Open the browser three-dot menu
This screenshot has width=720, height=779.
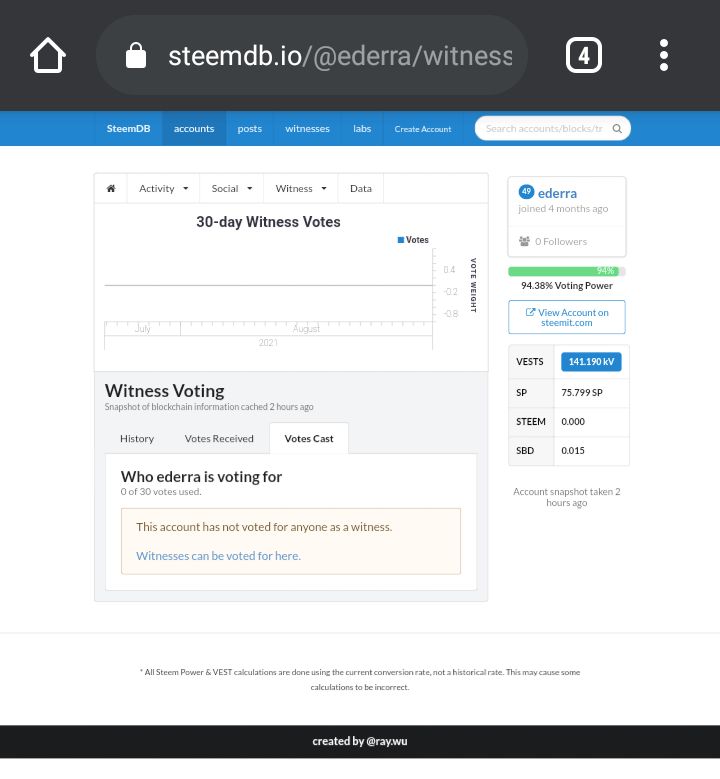coord(664,55)
